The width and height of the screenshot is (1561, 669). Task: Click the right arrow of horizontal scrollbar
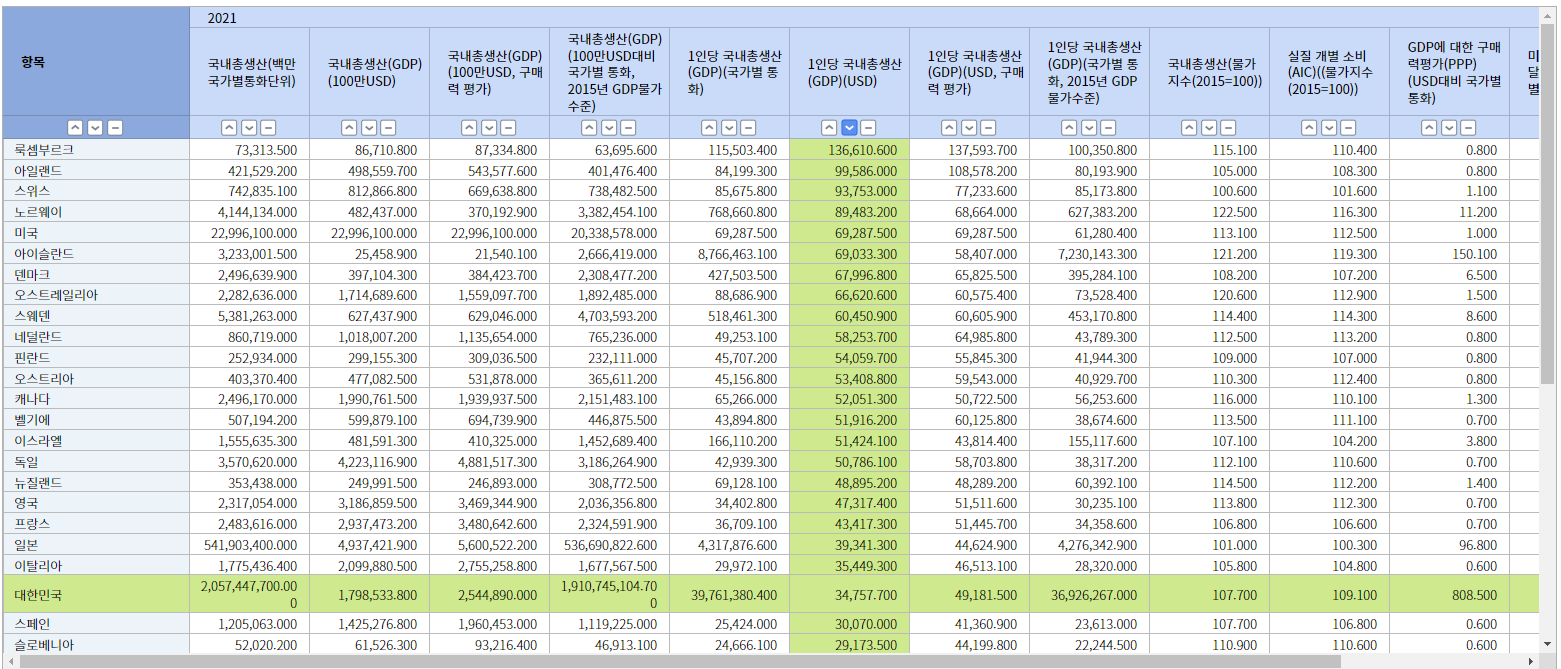click(x=1531, y=661)
